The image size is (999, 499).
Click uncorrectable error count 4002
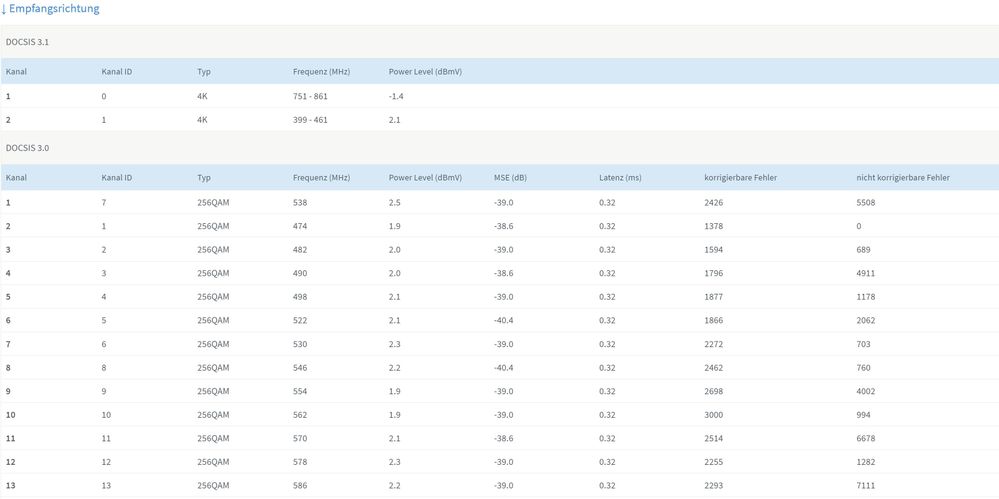coord(866,391)
